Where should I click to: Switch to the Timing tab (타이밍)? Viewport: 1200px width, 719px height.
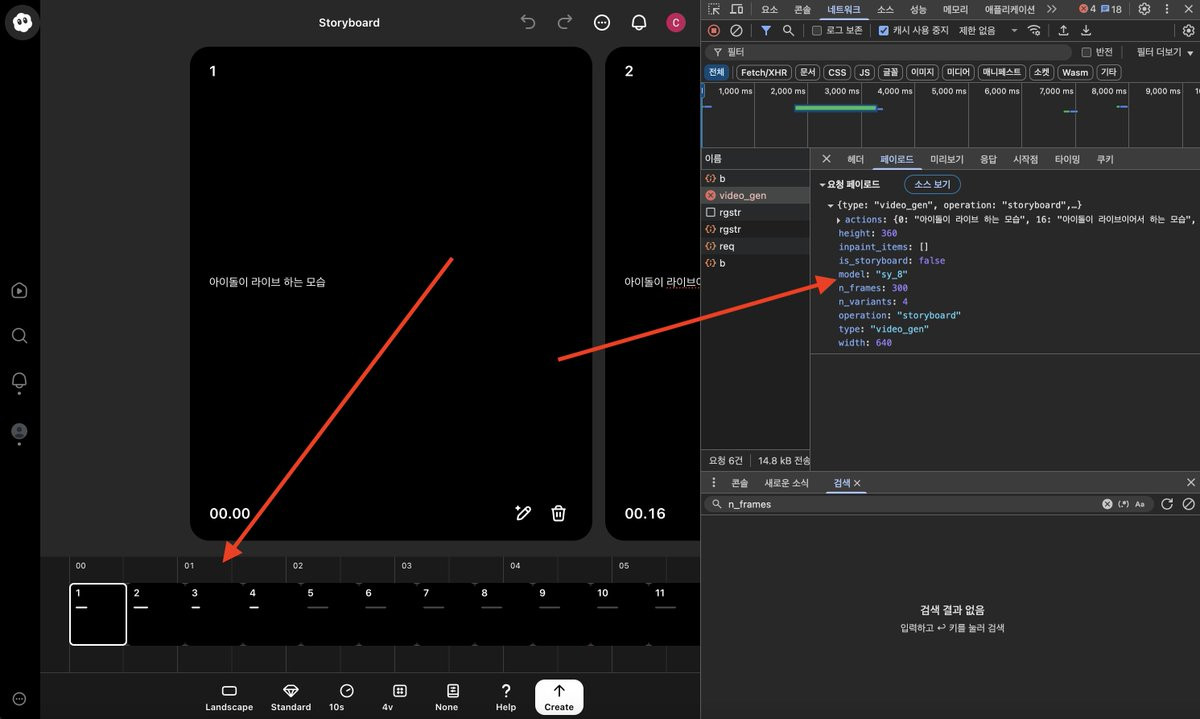click(1067, 159)
